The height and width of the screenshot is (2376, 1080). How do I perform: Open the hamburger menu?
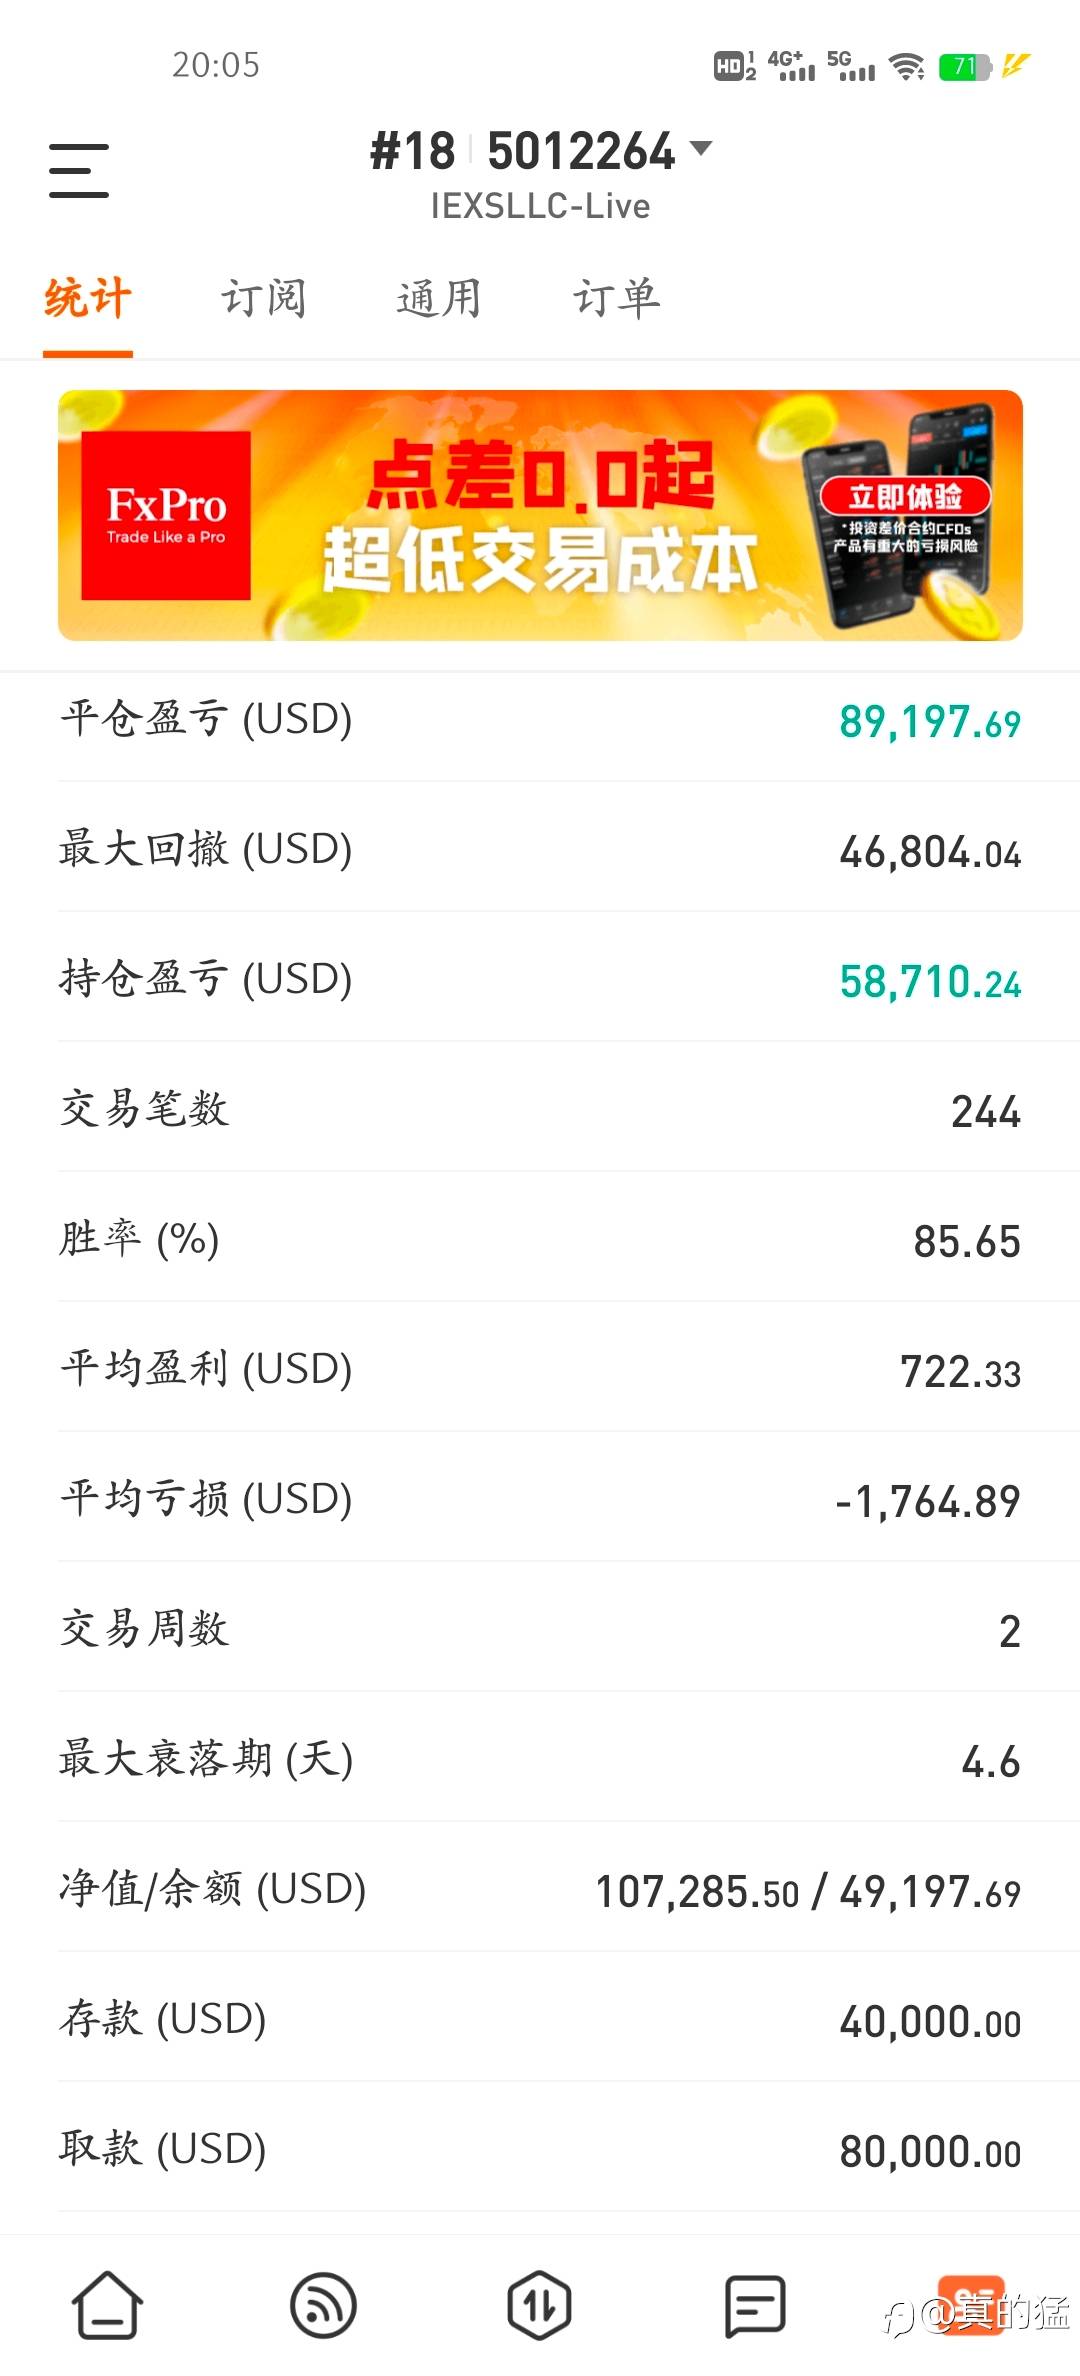[x=79, y=170]
